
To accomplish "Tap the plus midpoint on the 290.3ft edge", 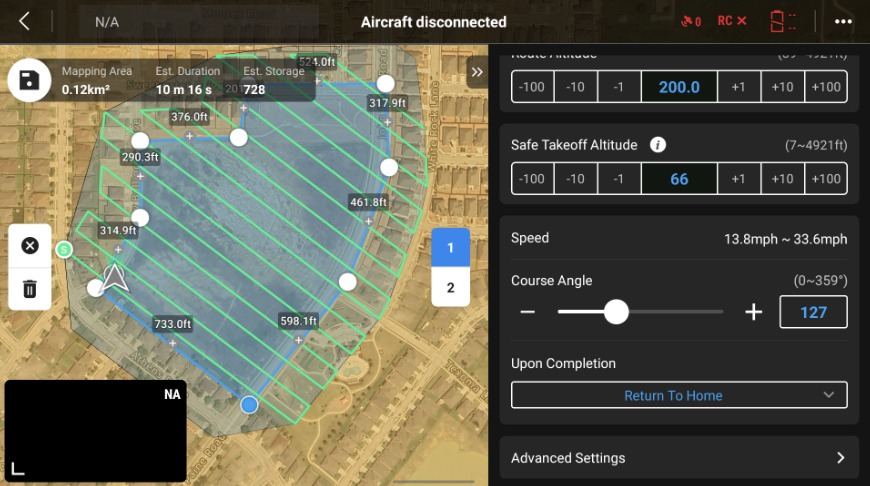I will tap(140, 176).
